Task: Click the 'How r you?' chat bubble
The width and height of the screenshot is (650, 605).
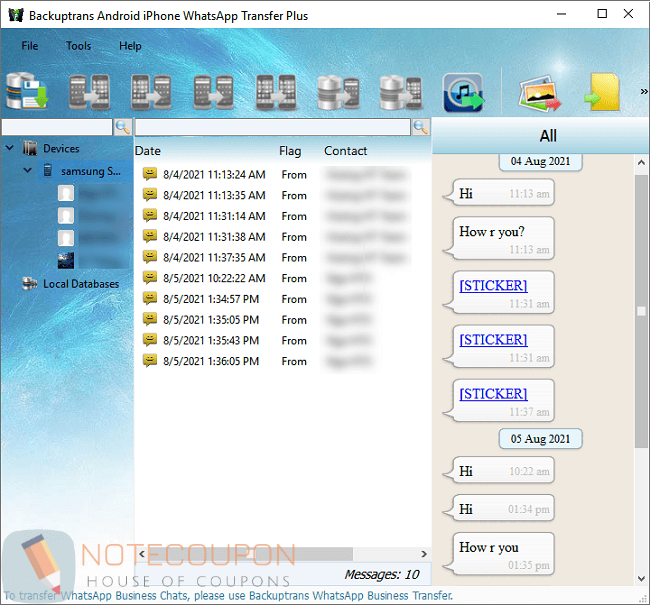Action: [x=499, y=238]
